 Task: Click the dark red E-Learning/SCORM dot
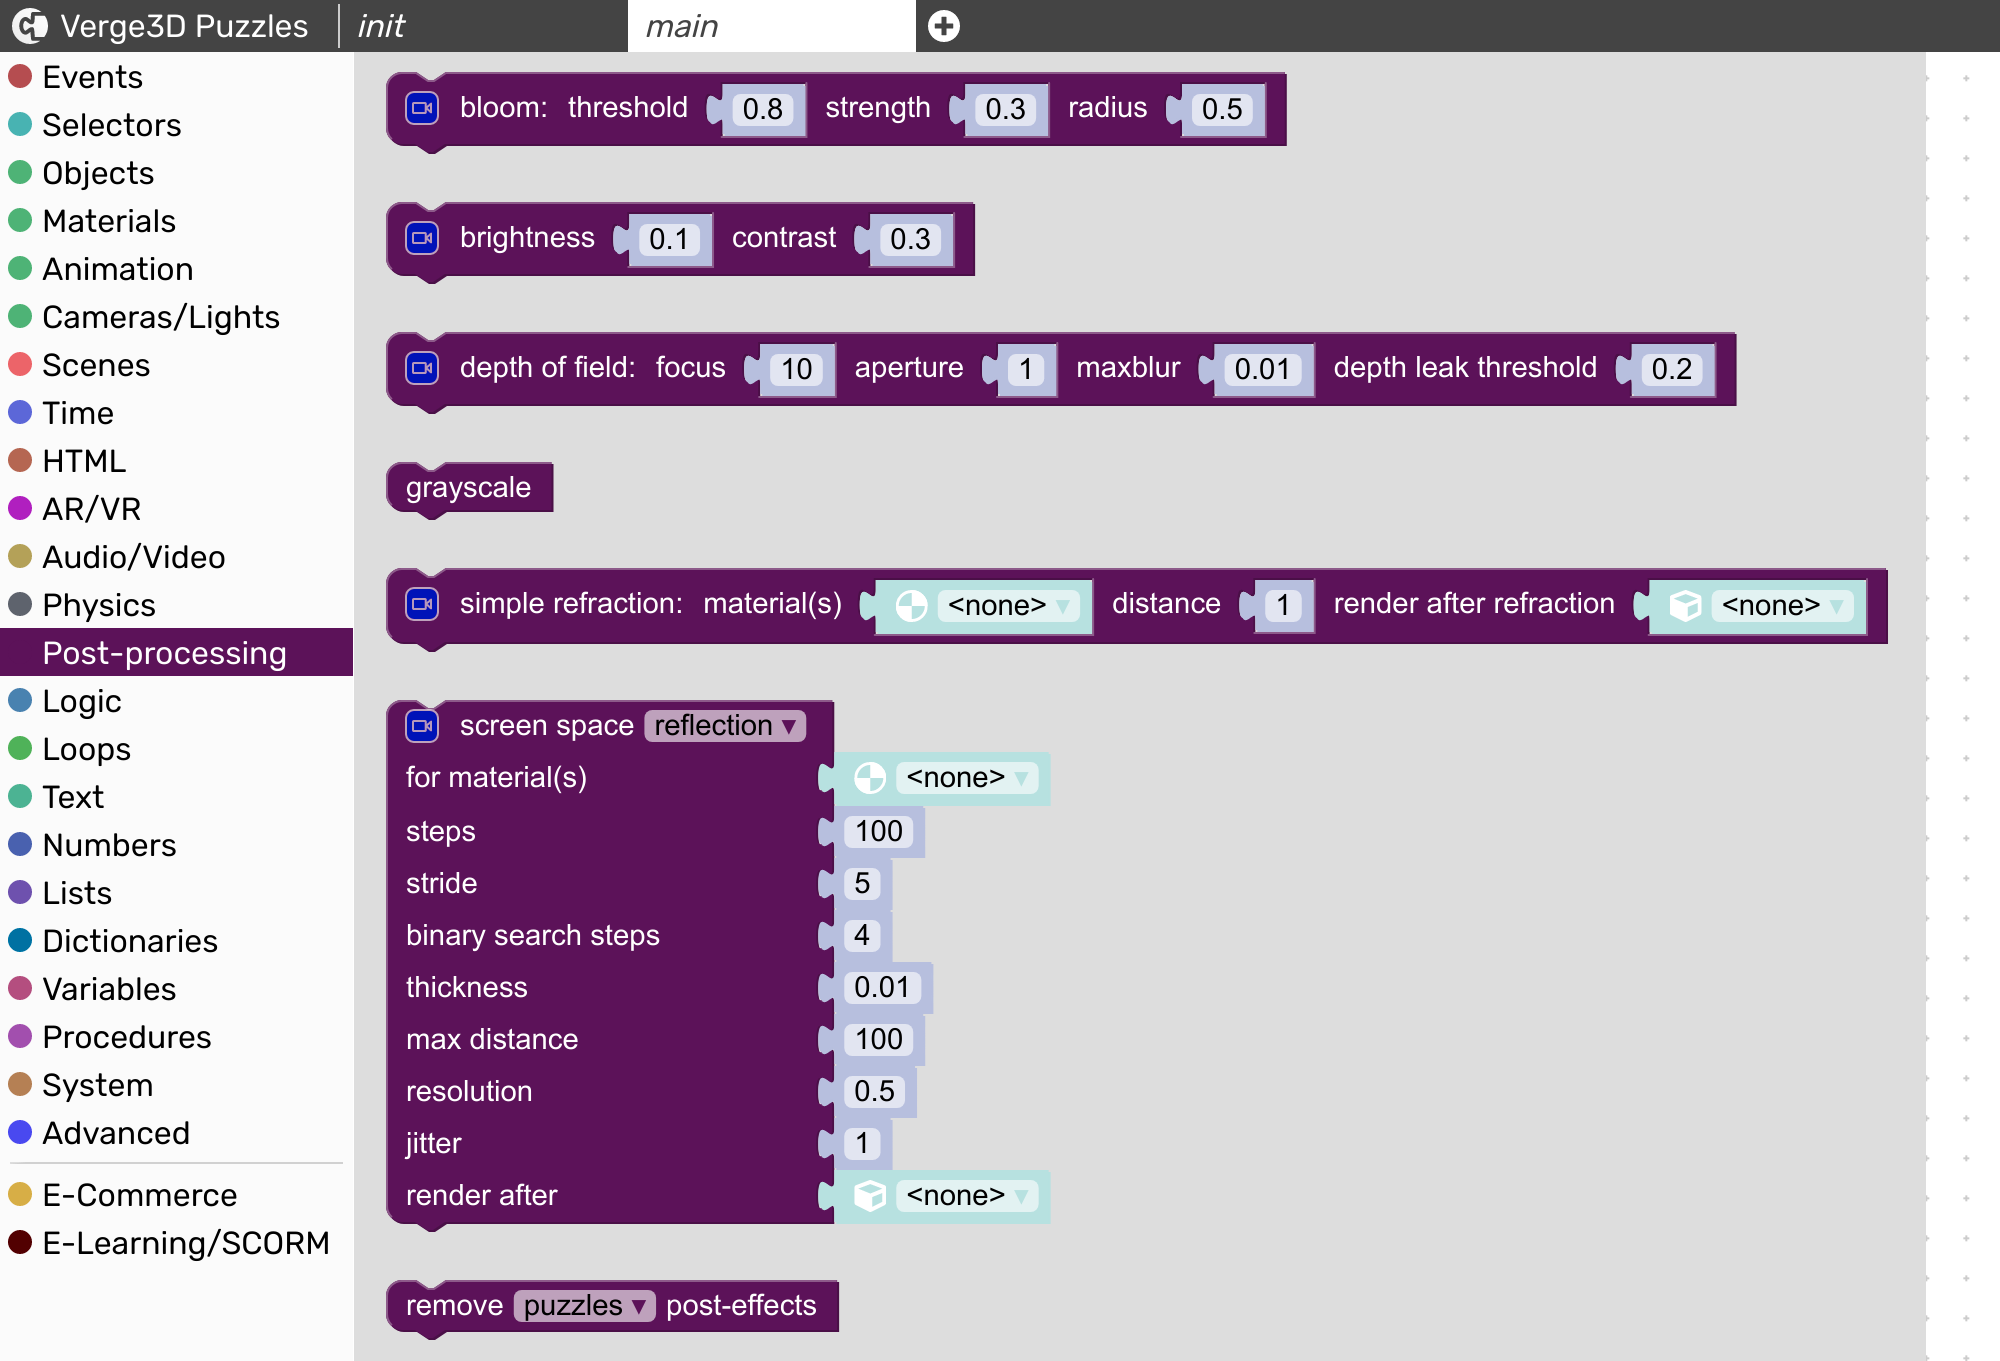tap(20, 1242)
